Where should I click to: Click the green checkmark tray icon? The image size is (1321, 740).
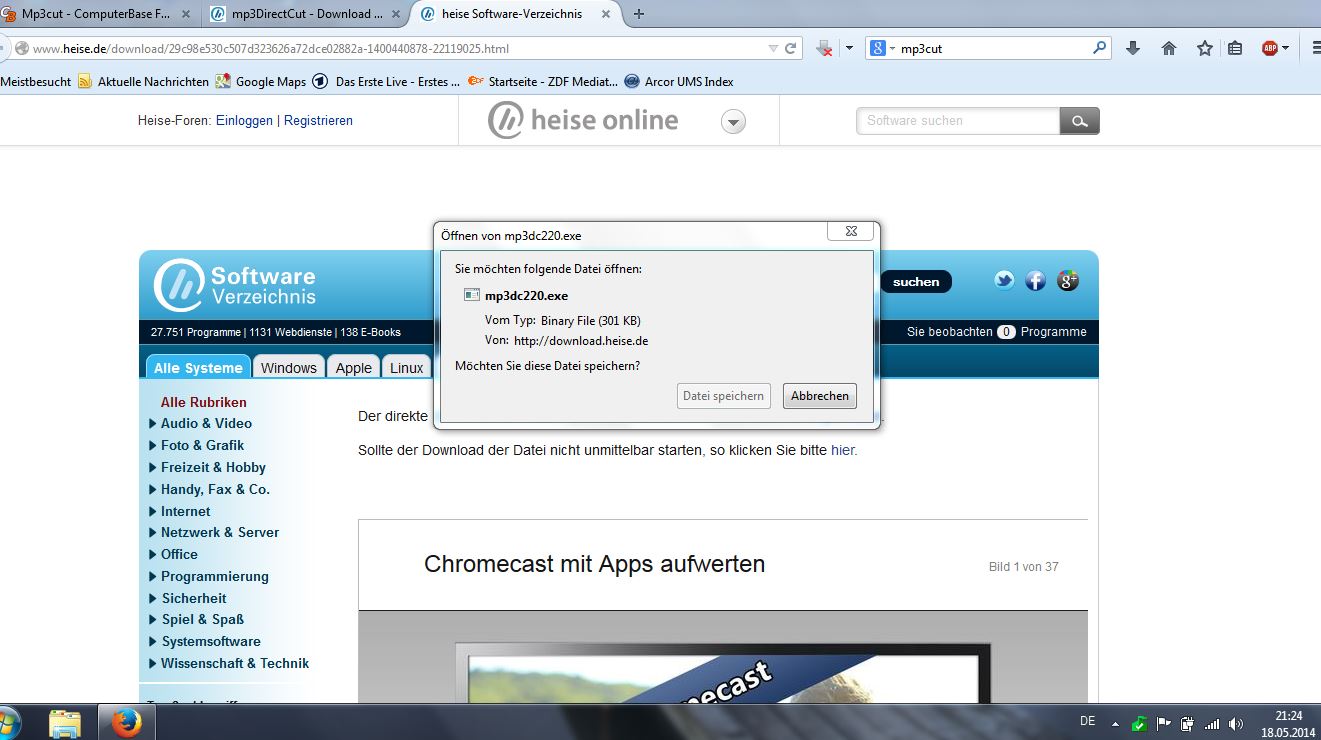1140,723
